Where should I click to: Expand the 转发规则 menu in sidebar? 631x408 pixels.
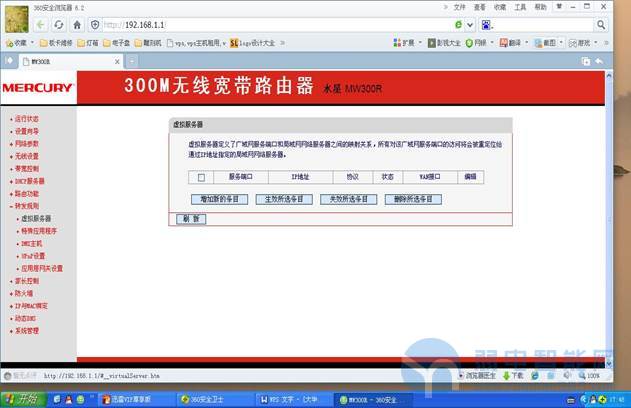click(x=26, y=206)
